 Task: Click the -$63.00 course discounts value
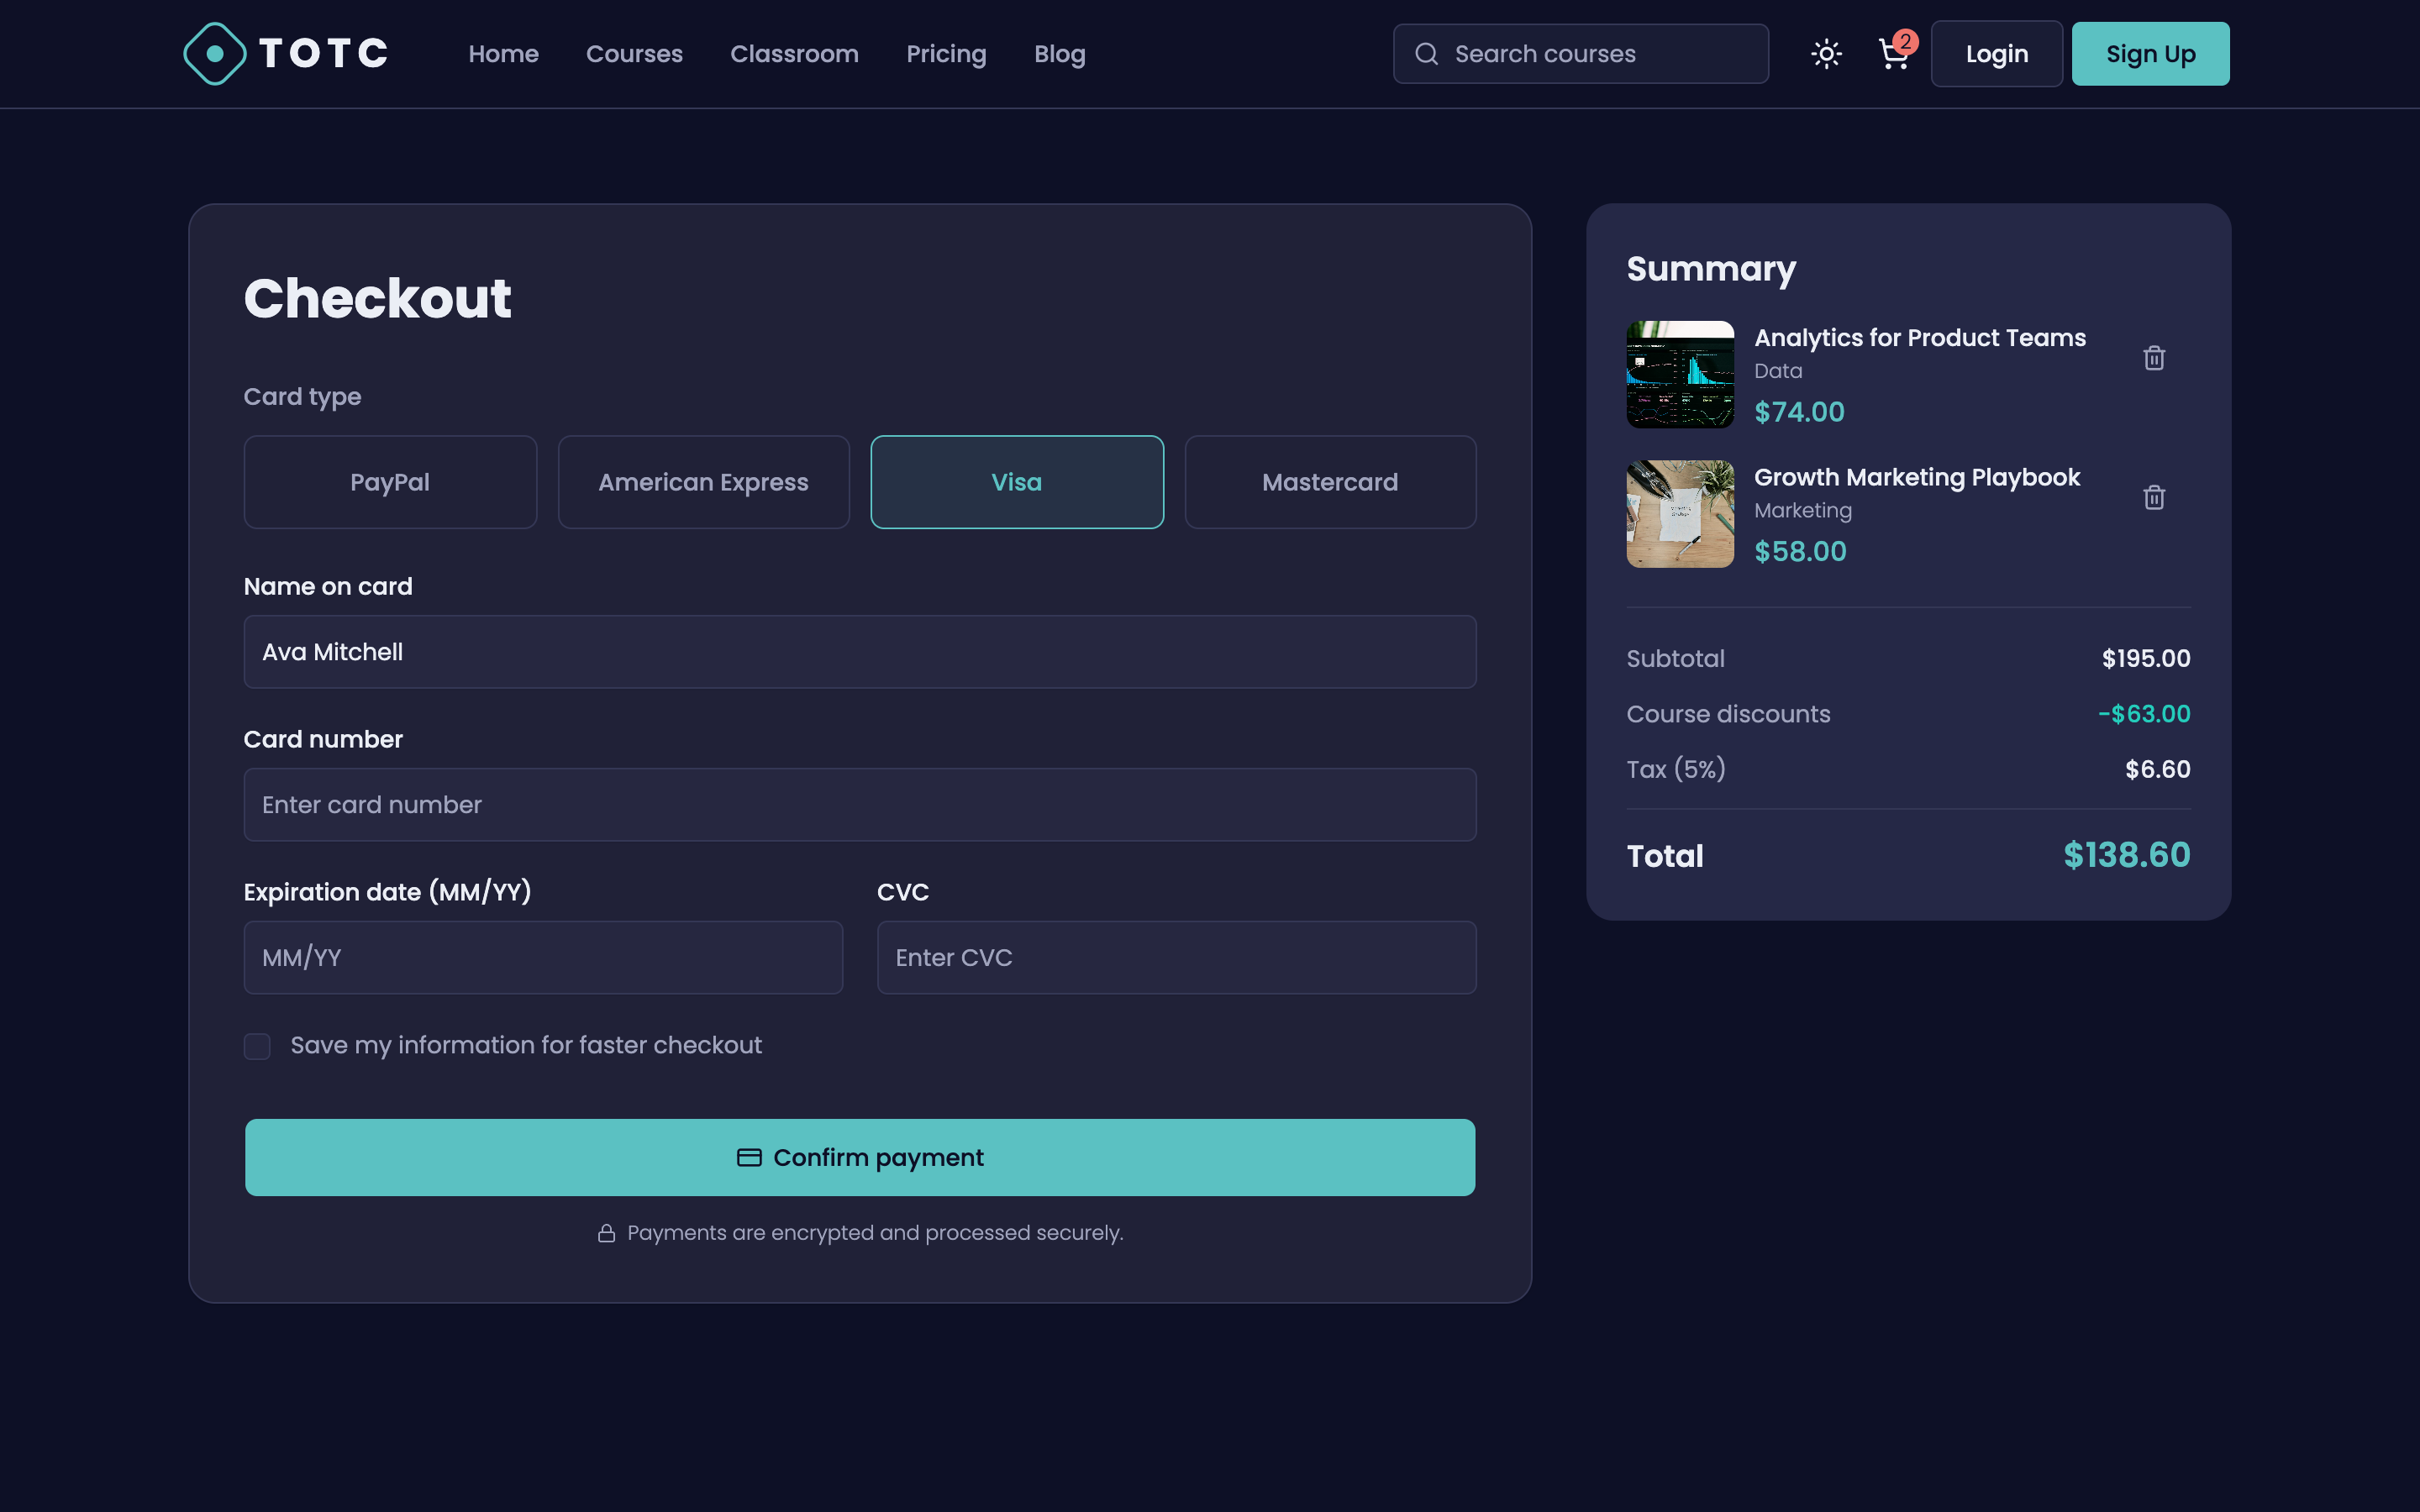2144,714
